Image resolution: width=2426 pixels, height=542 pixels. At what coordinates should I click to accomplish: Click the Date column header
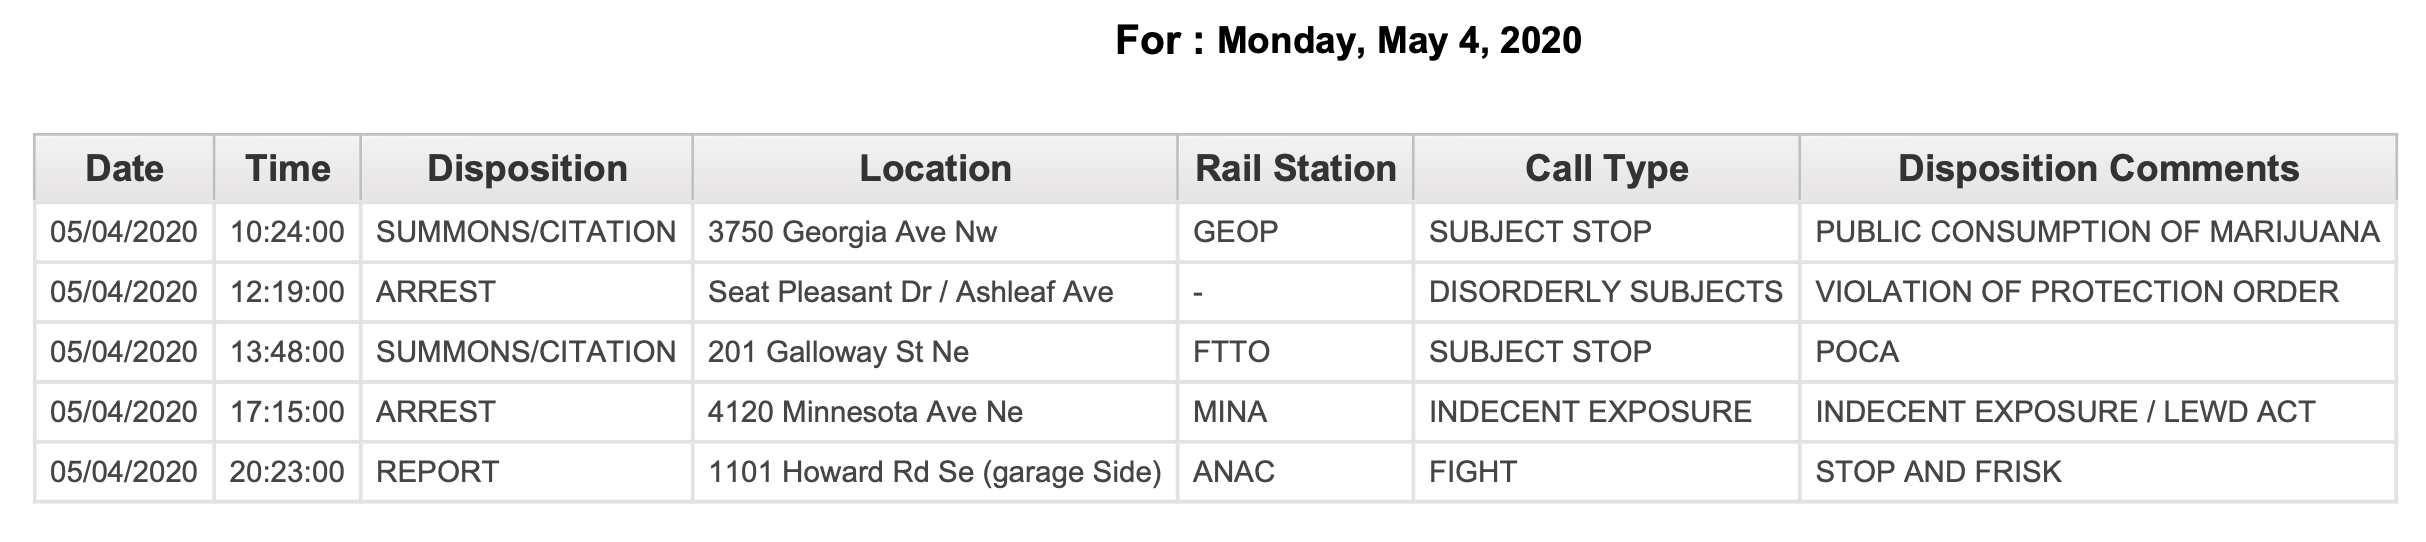click(124, 168)
